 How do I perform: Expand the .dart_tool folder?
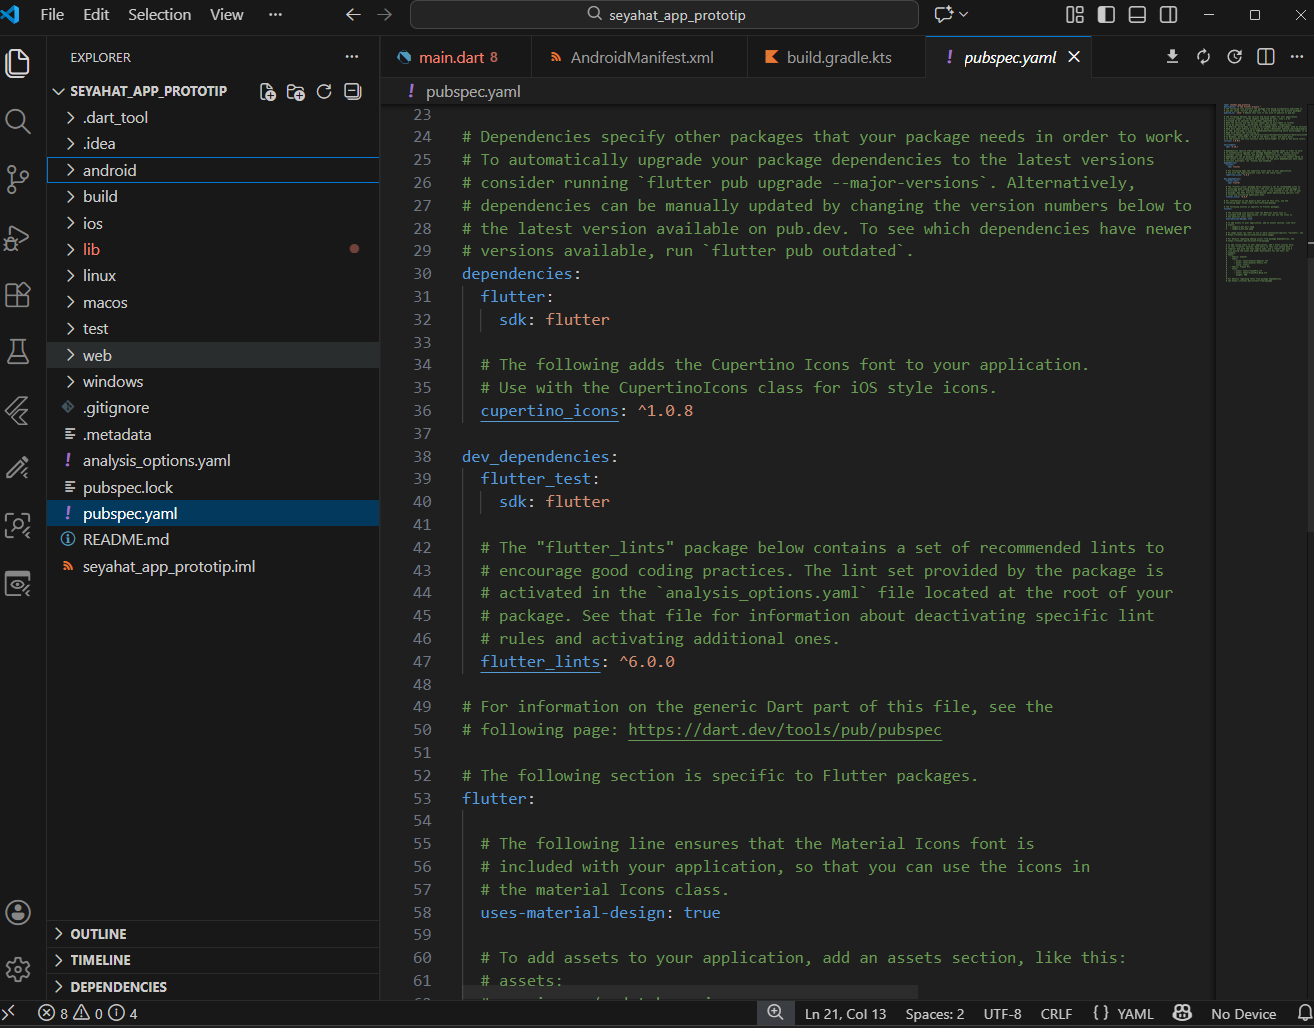213,117
